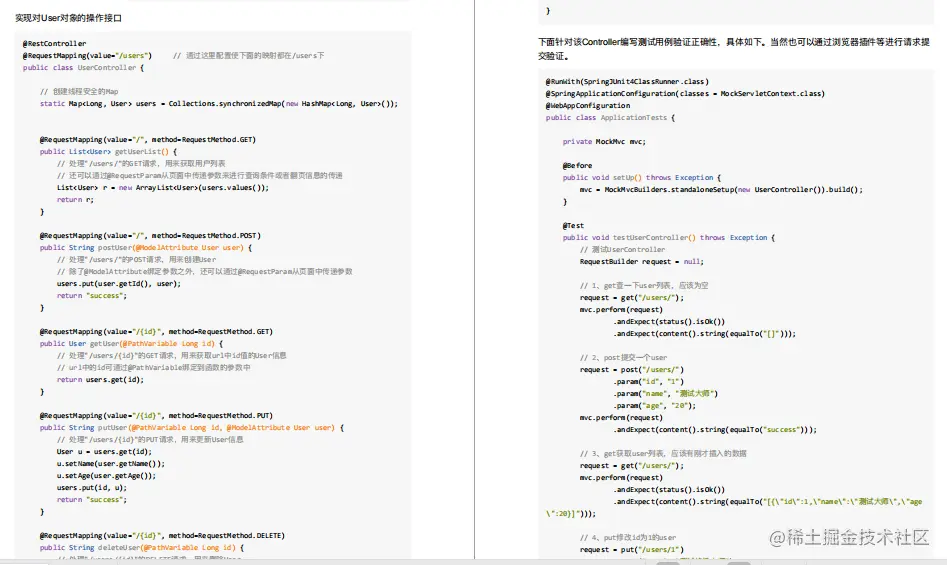Screen dimensions: 947x565
Task: Click the static Map Collections.synchronizedMap line
Action: 219,104
